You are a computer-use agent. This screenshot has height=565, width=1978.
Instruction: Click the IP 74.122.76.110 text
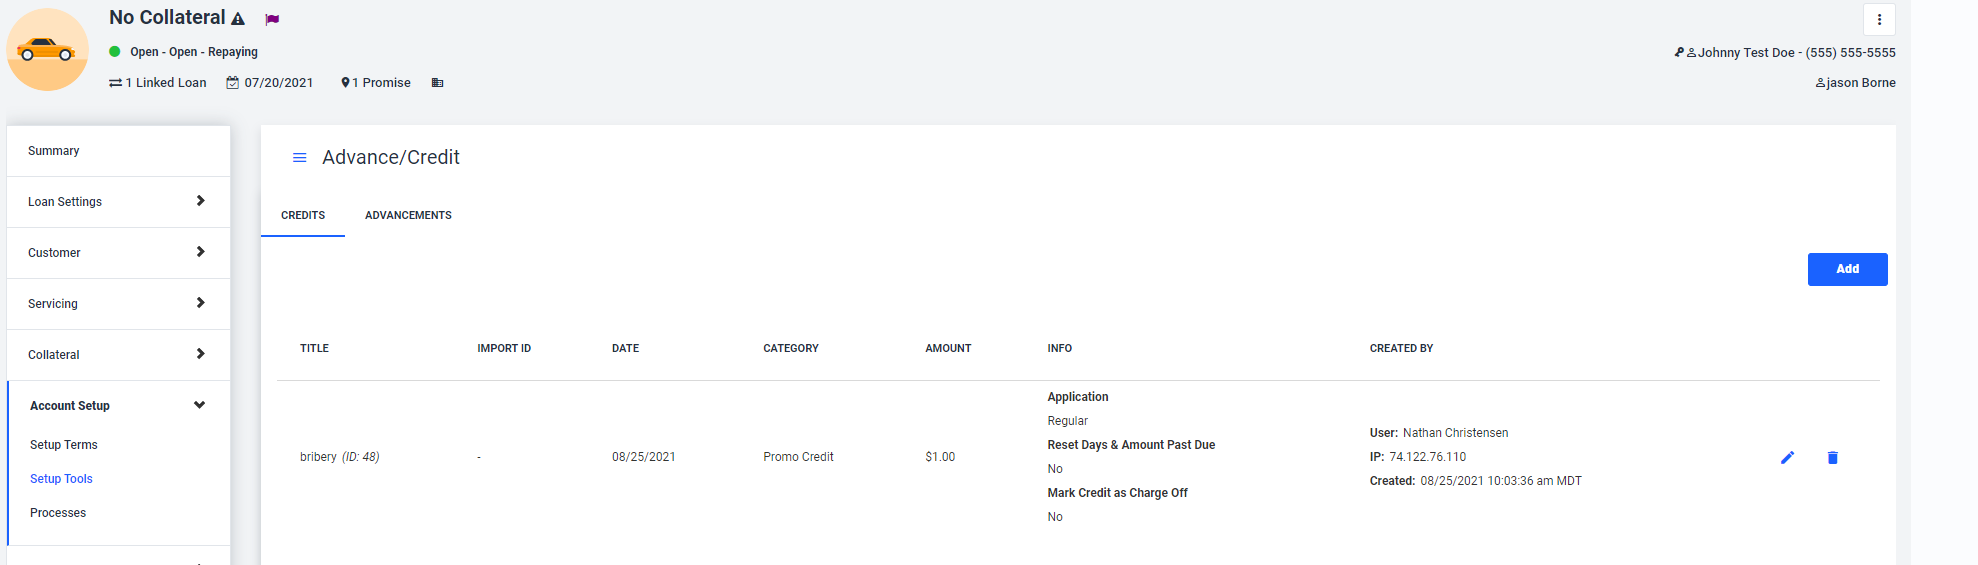tap(1418, 457)
